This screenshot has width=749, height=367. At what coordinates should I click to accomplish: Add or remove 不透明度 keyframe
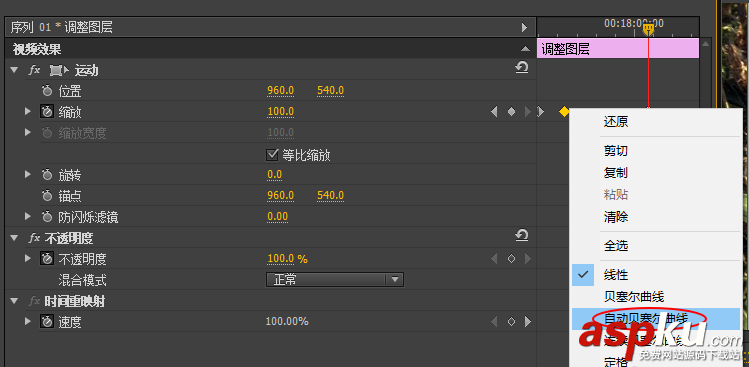point(511,259)
